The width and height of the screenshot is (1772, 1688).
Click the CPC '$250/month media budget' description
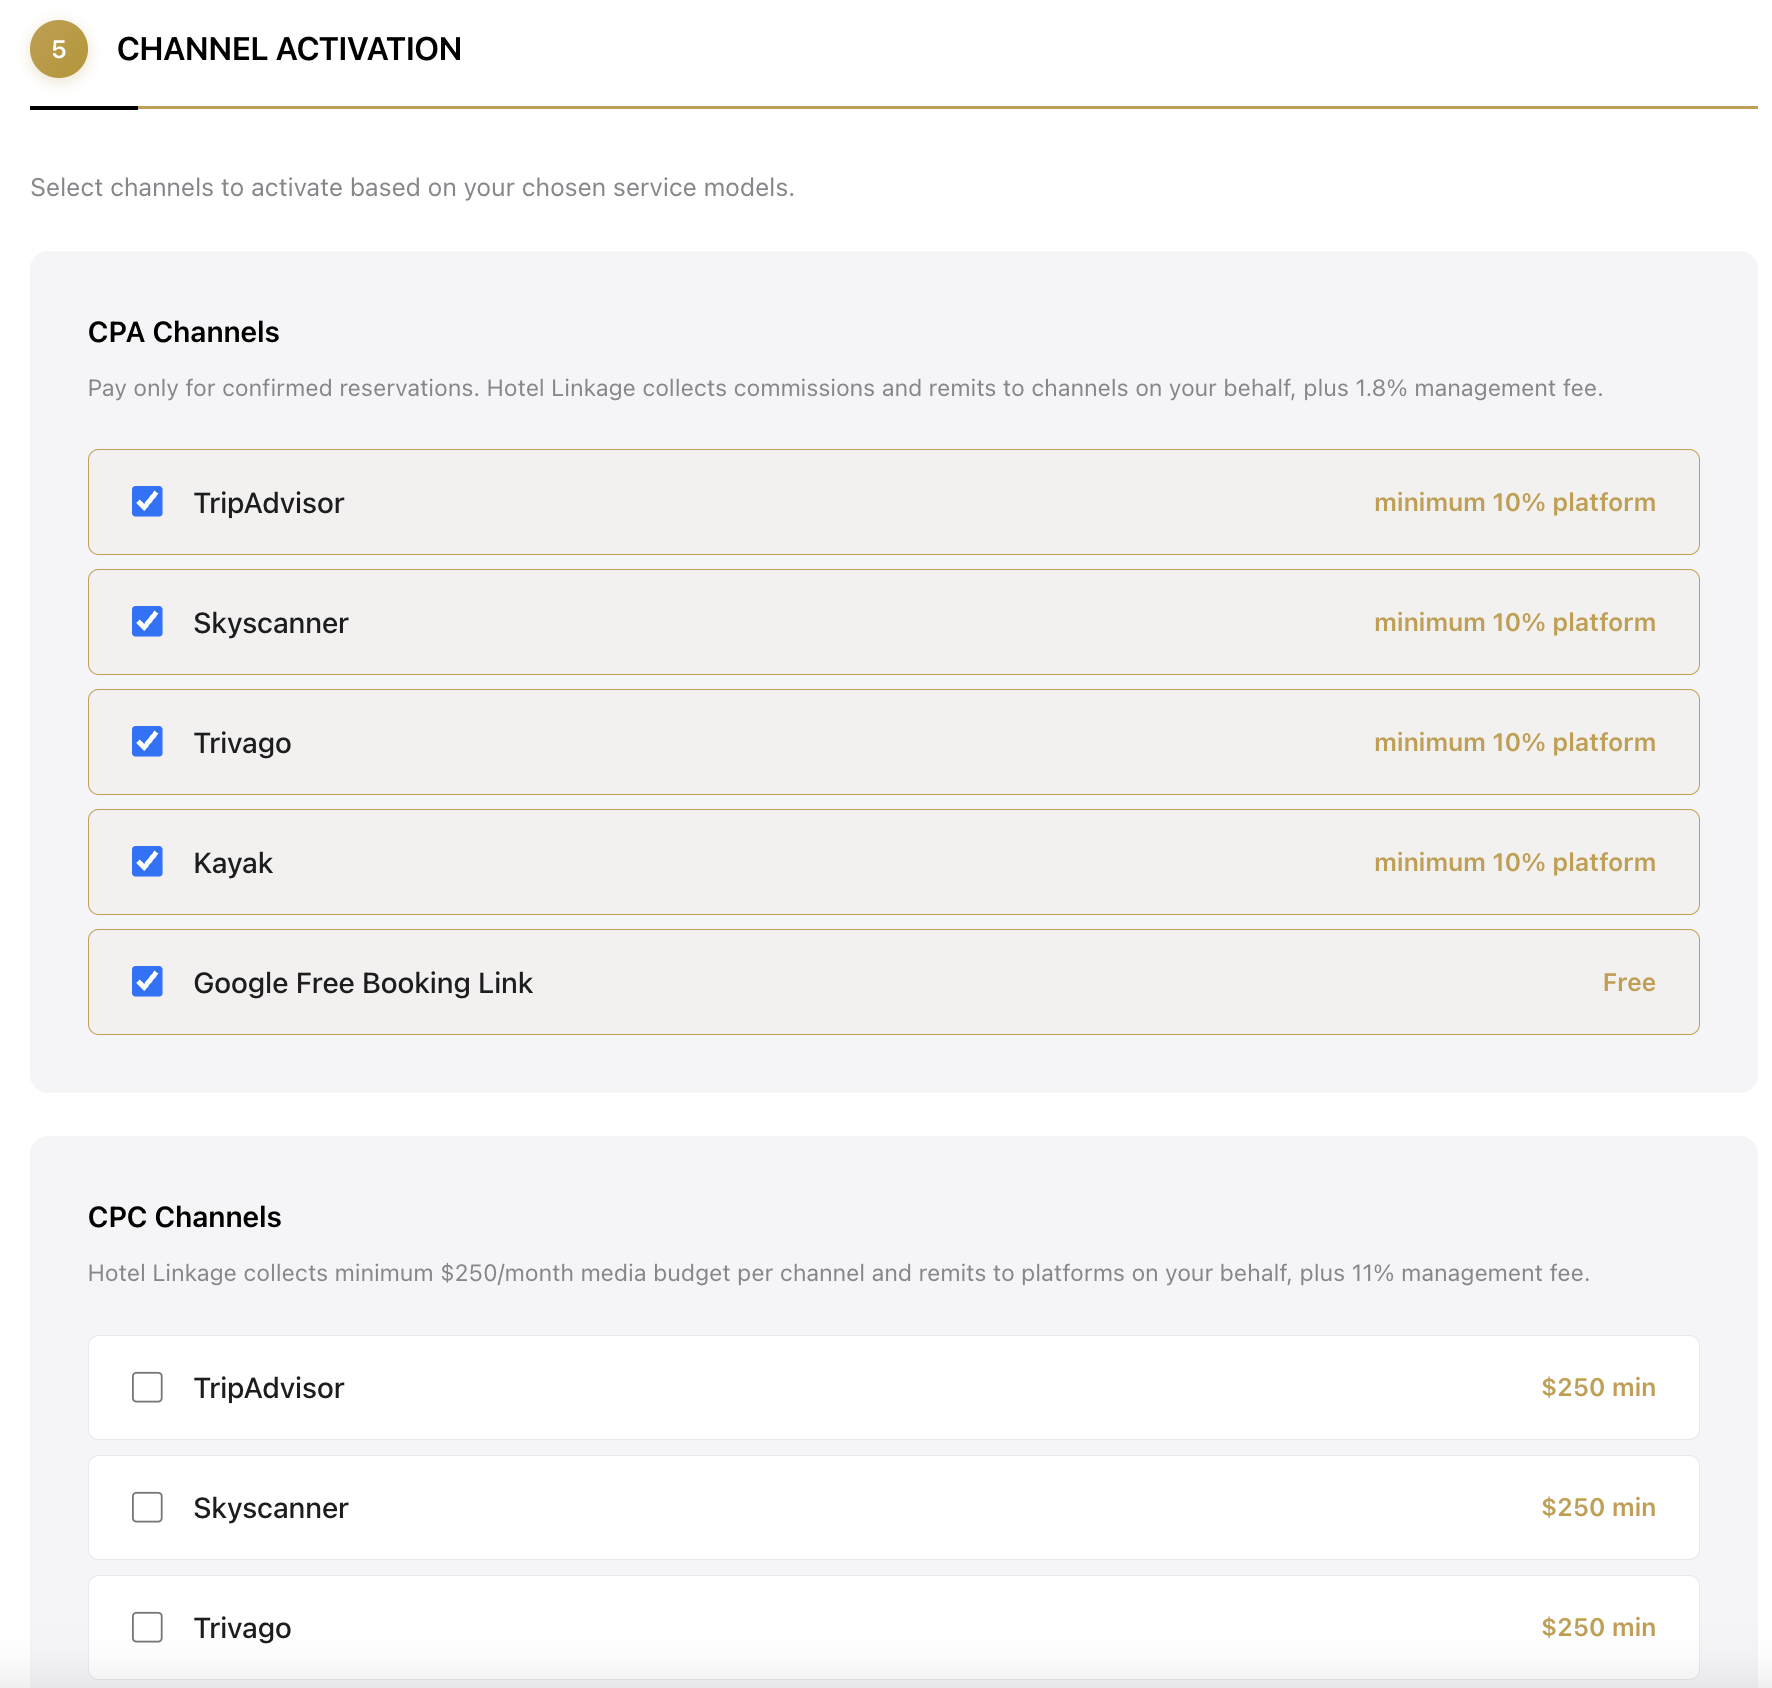click(839, 1273)
